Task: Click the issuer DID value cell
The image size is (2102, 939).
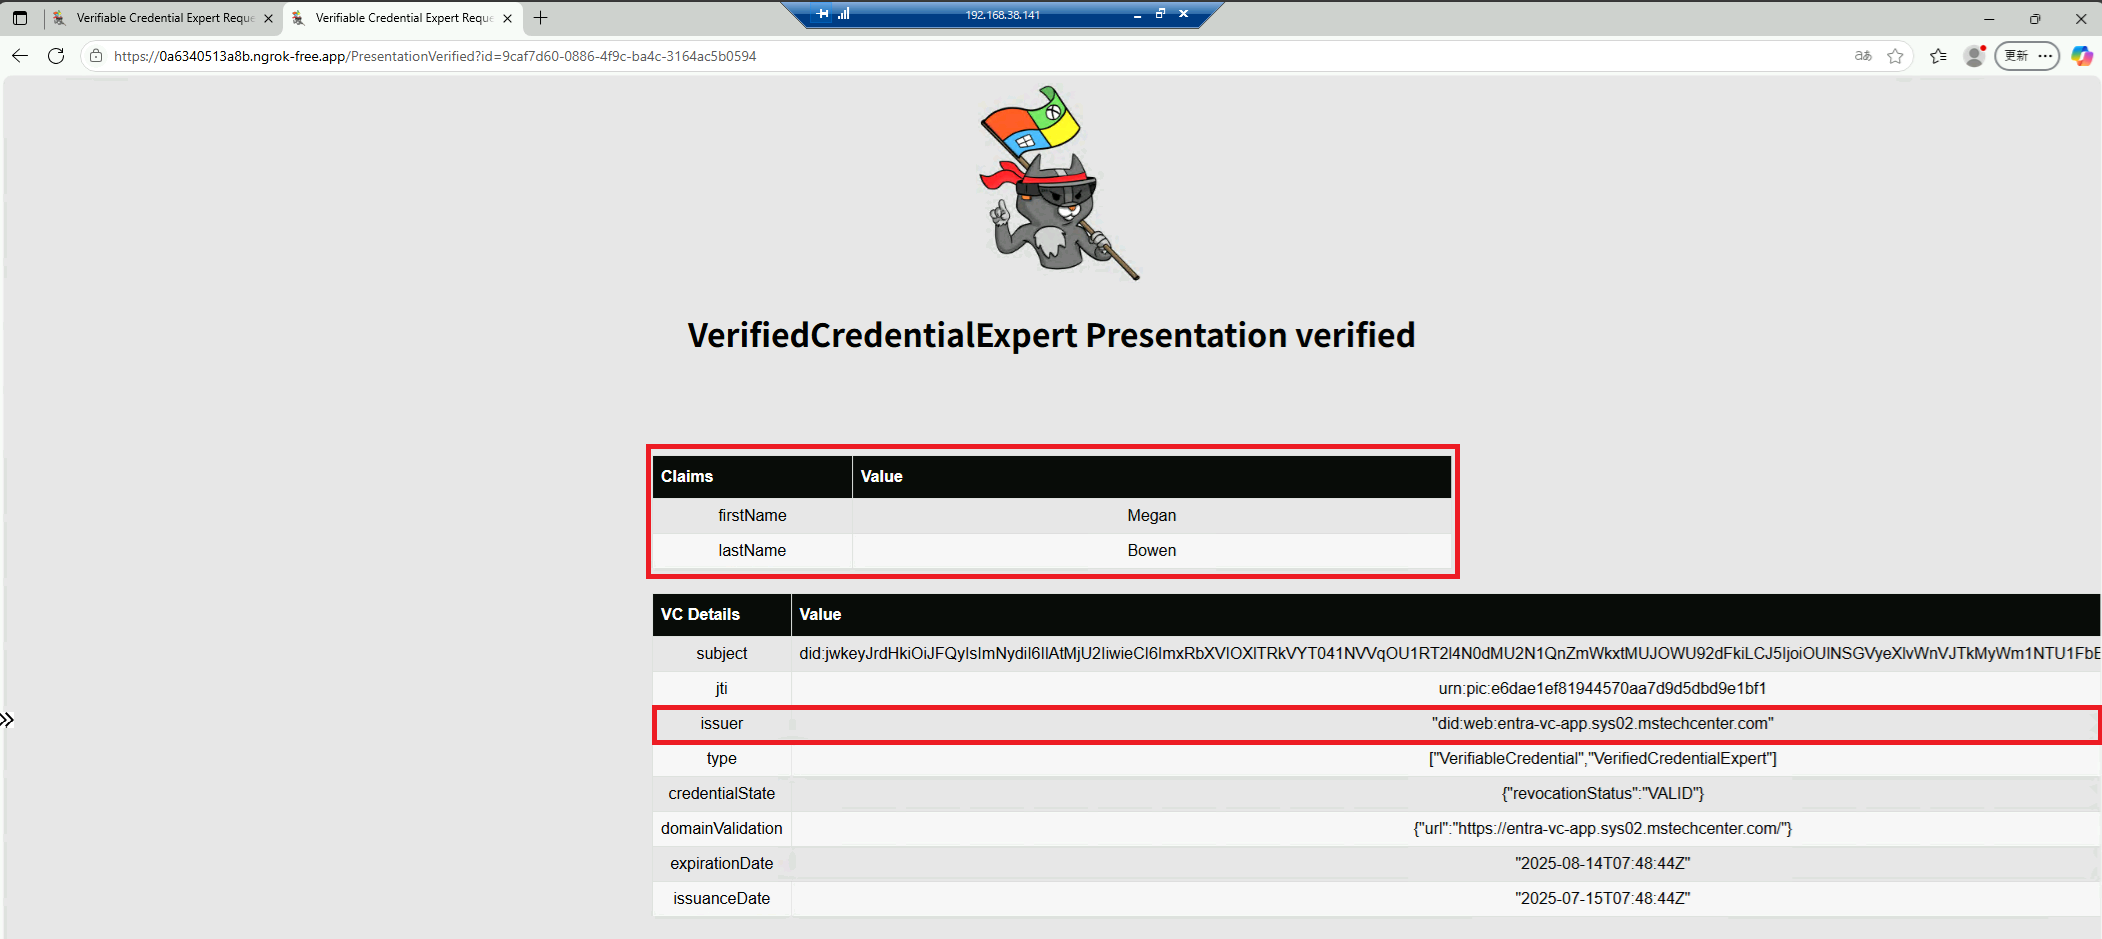Action: click(1602, 724)
